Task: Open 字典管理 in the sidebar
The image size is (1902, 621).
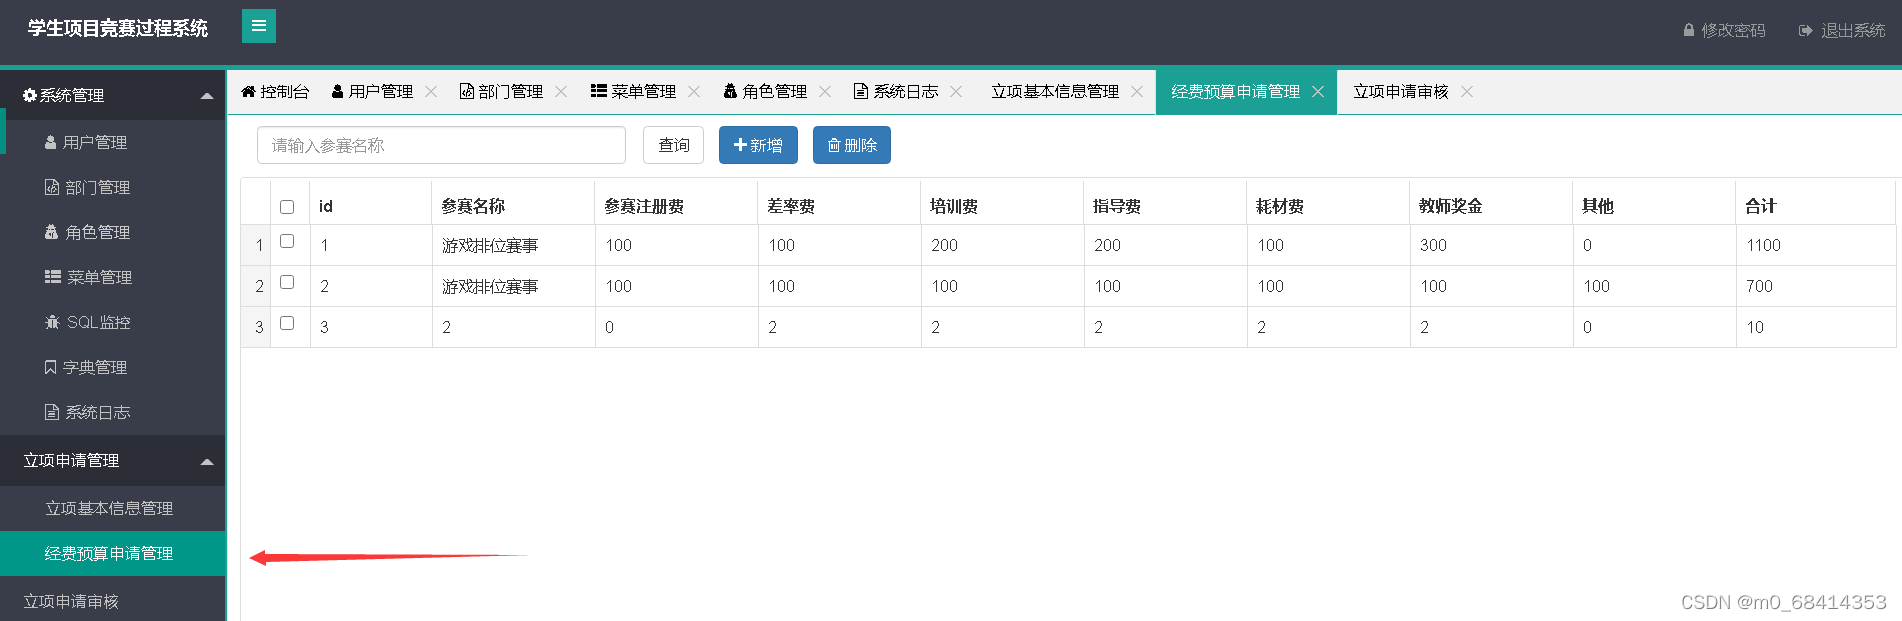Action: coord(113,368)
